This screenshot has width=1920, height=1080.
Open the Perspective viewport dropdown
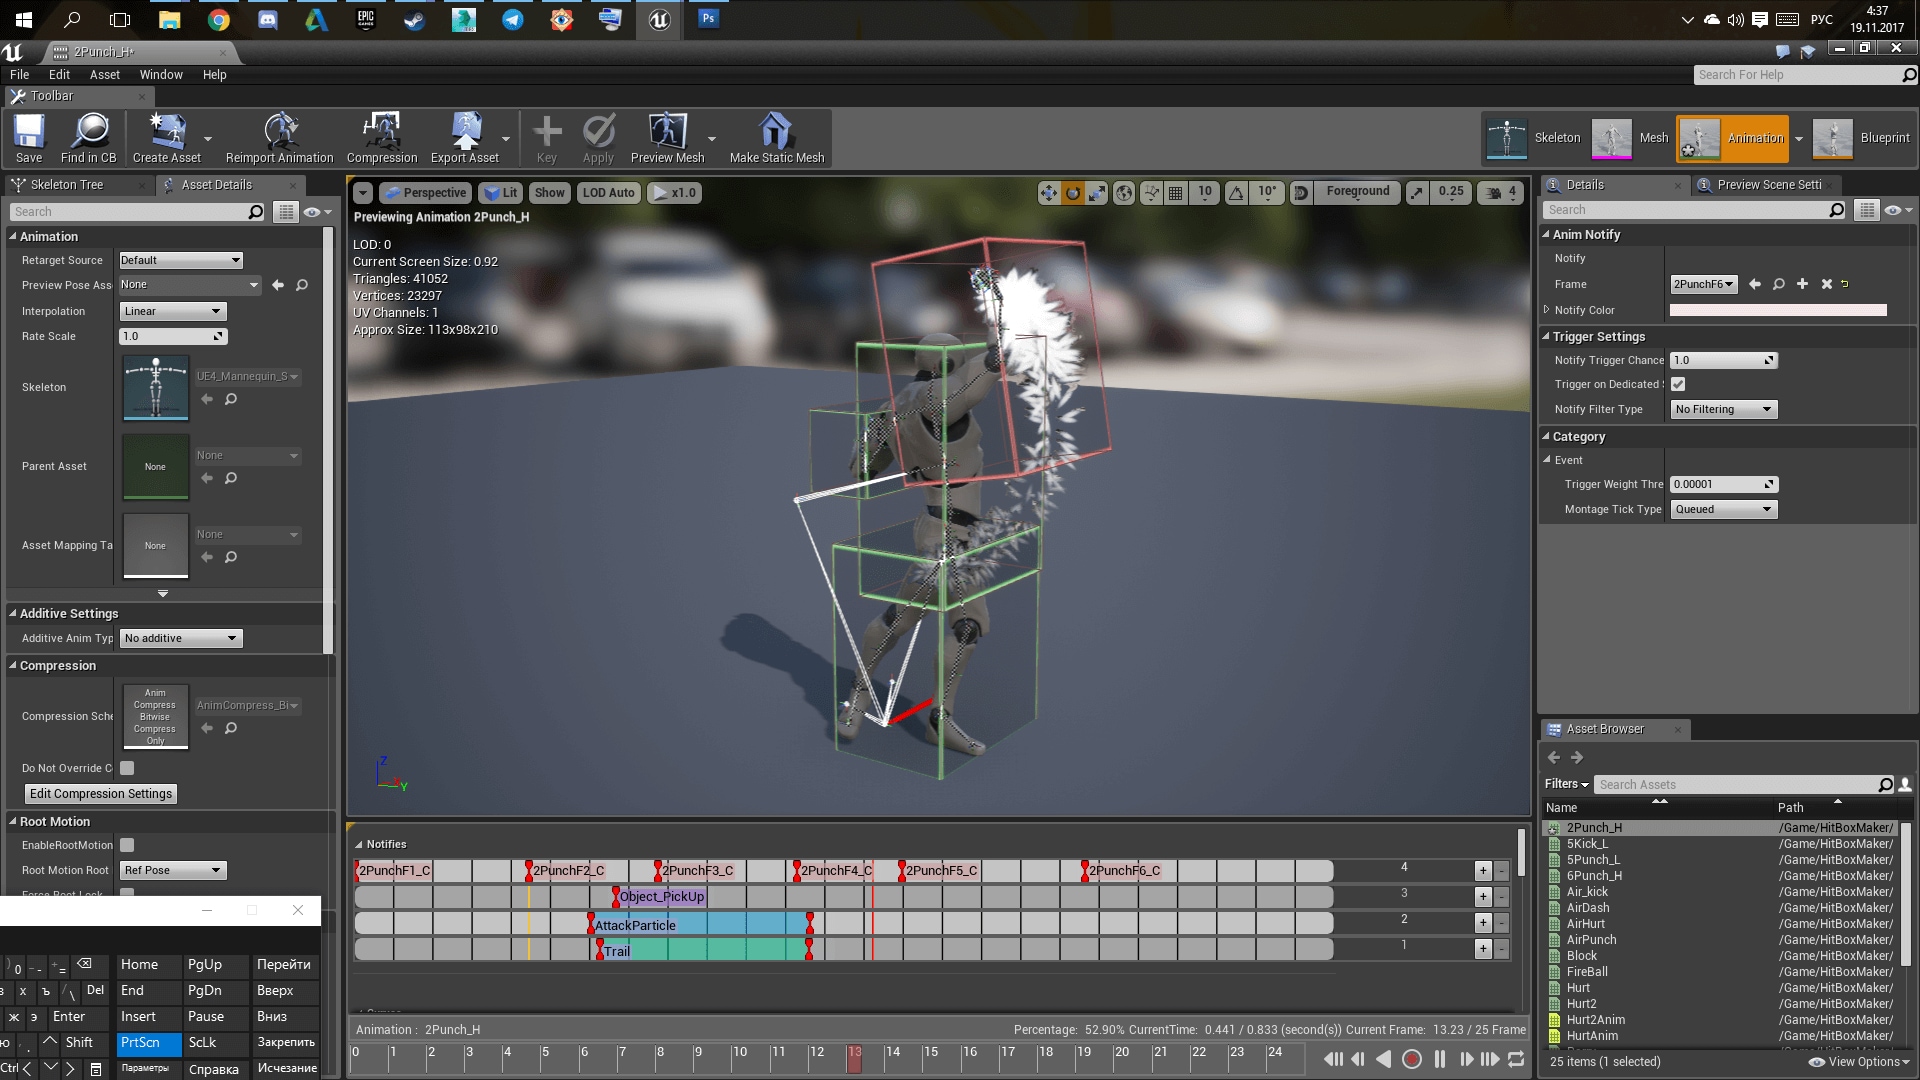(425, 192)
